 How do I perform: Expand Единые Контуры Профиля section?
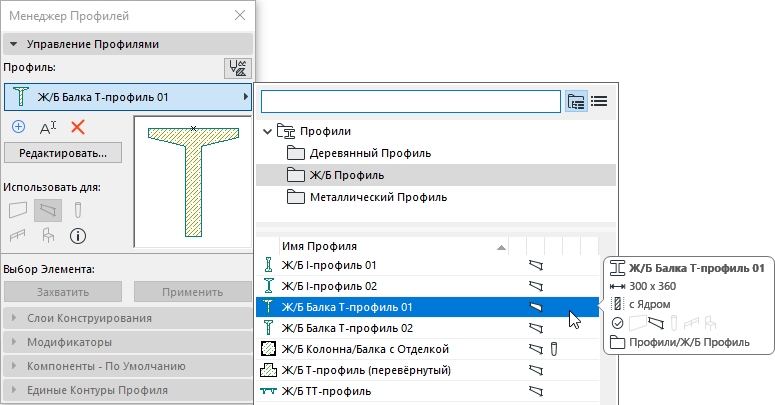128,390
